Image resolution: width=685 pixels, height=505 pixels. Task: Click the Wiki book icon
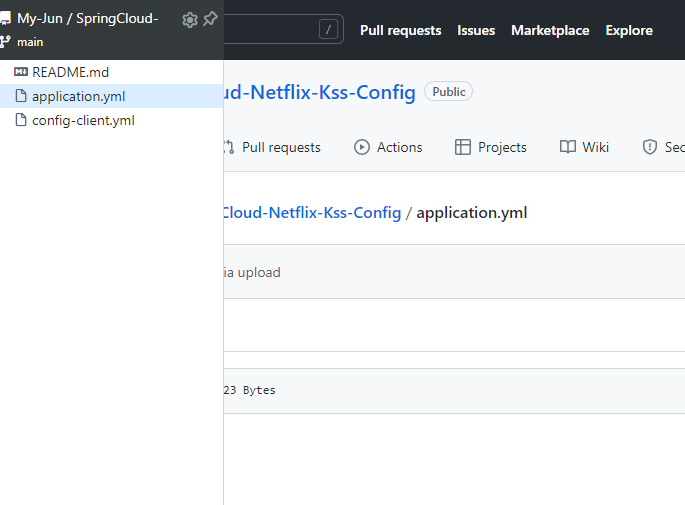coord(567,147)
